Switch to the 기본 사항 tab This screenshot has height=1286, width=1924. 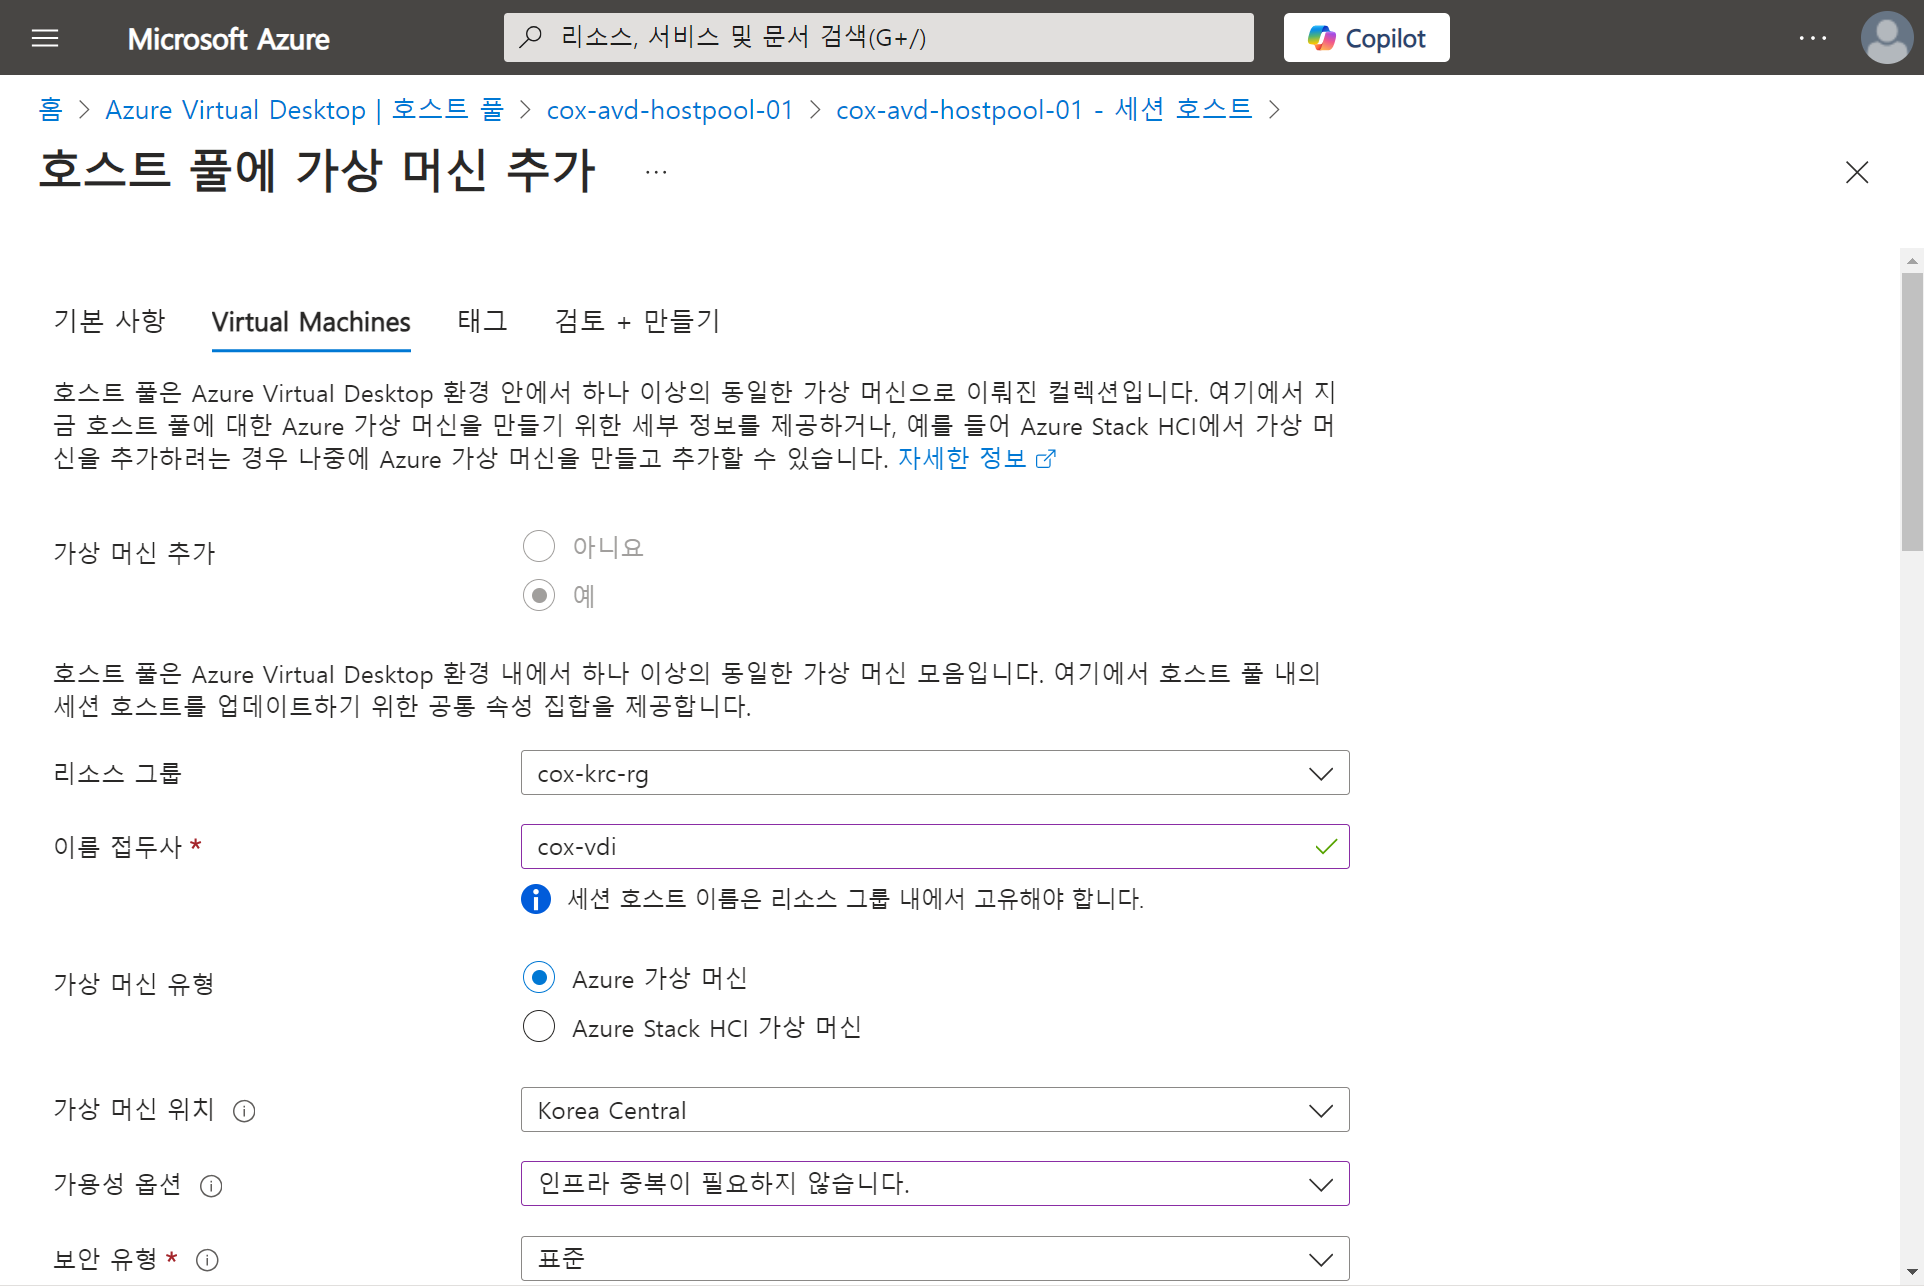point(109,321)
